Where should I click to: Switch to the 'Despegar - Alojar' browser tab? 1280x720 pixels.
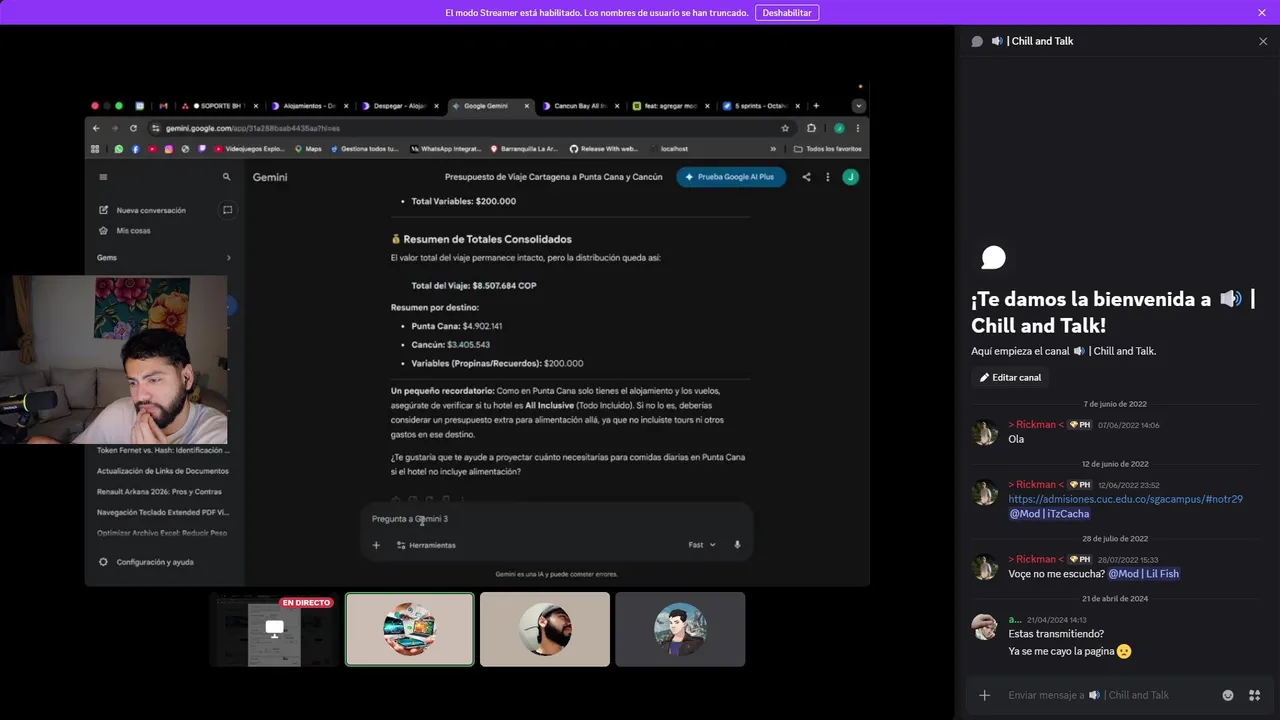pyautogui.click(x=398, y=106)
